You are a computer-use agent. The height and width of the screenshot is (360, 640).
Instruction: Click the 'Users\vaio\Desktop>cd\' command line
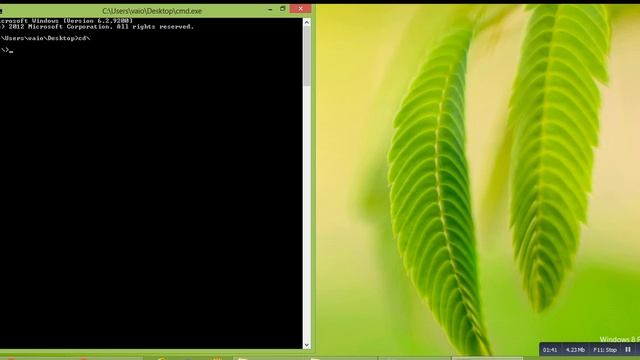coord(45,38)
